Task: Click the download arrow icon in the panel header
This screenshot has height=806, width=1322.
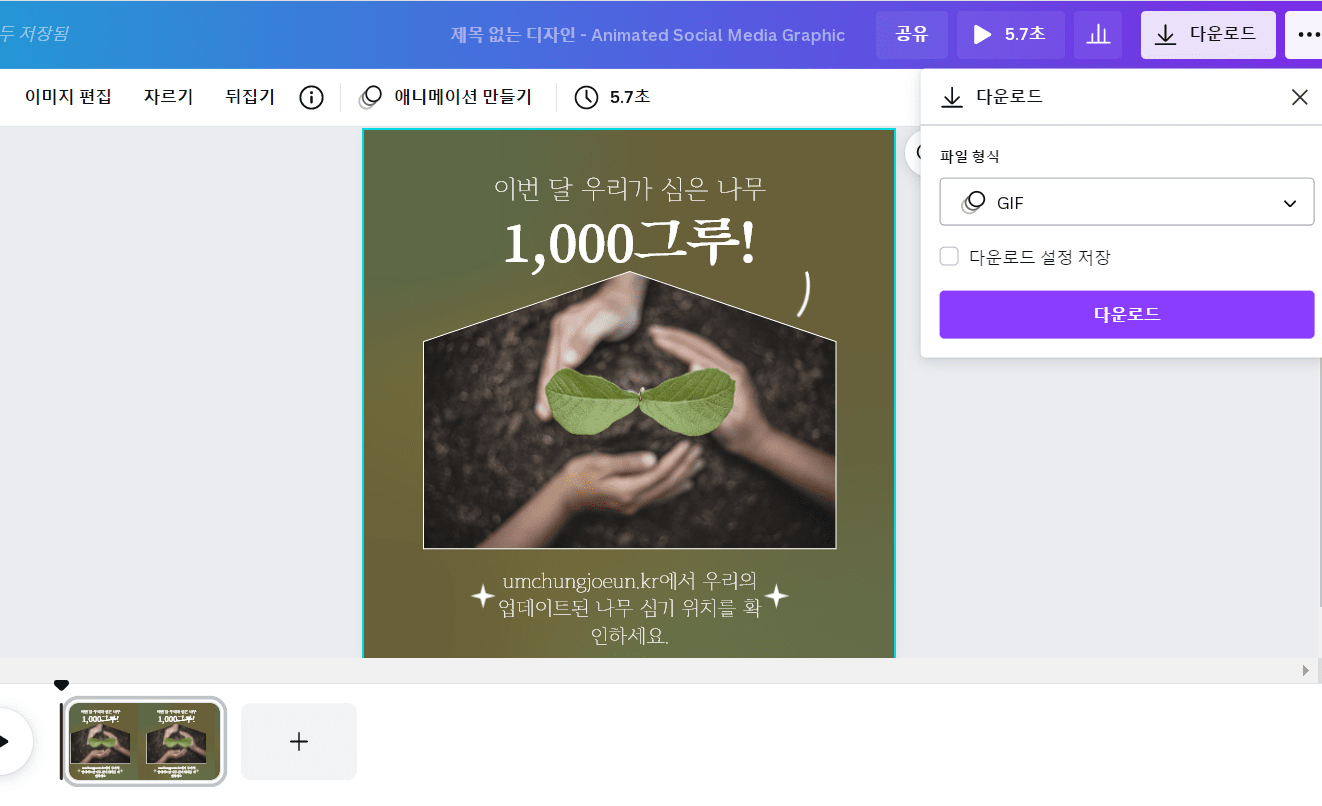Action: point(949,97)
